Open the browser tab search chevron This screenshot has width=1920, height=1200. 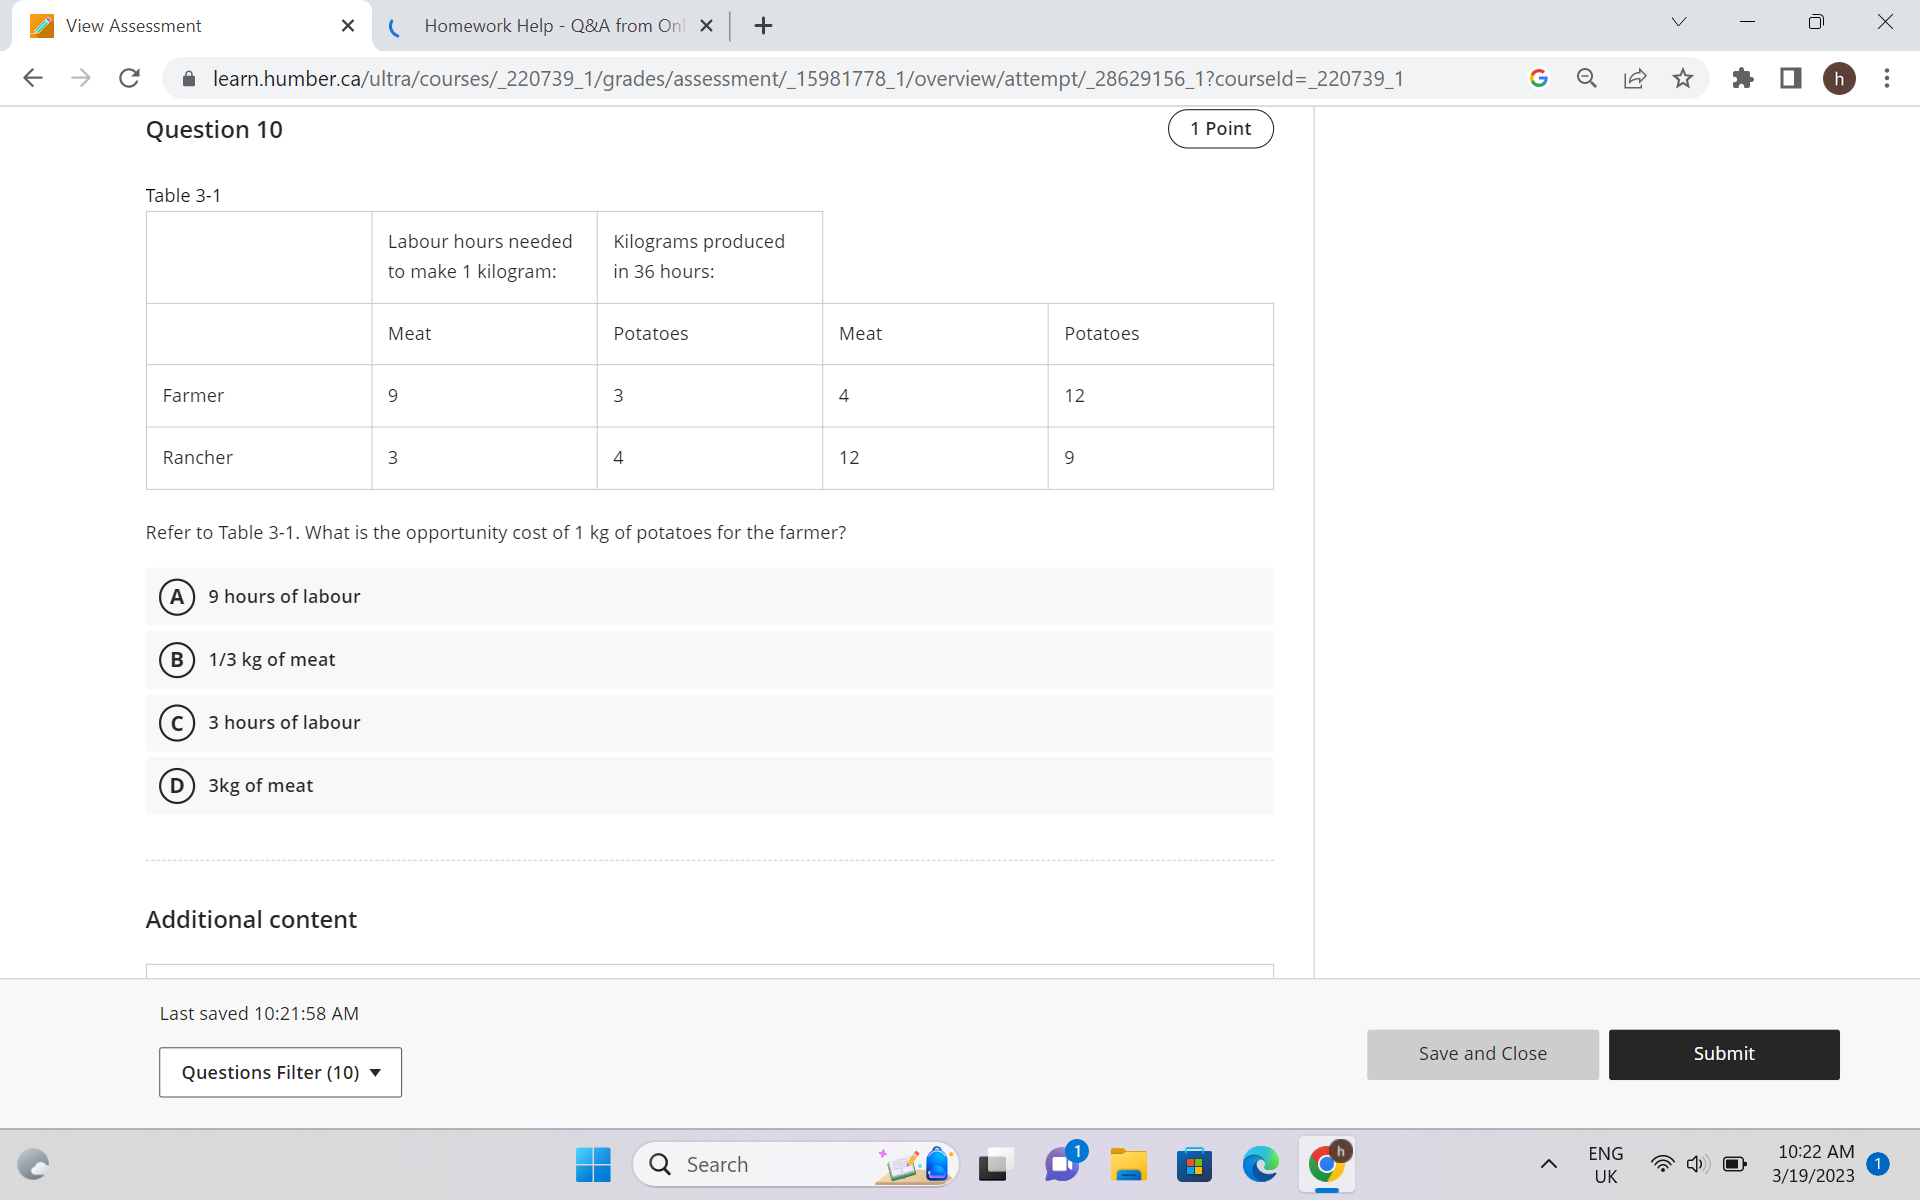[x=1677, y=21]
